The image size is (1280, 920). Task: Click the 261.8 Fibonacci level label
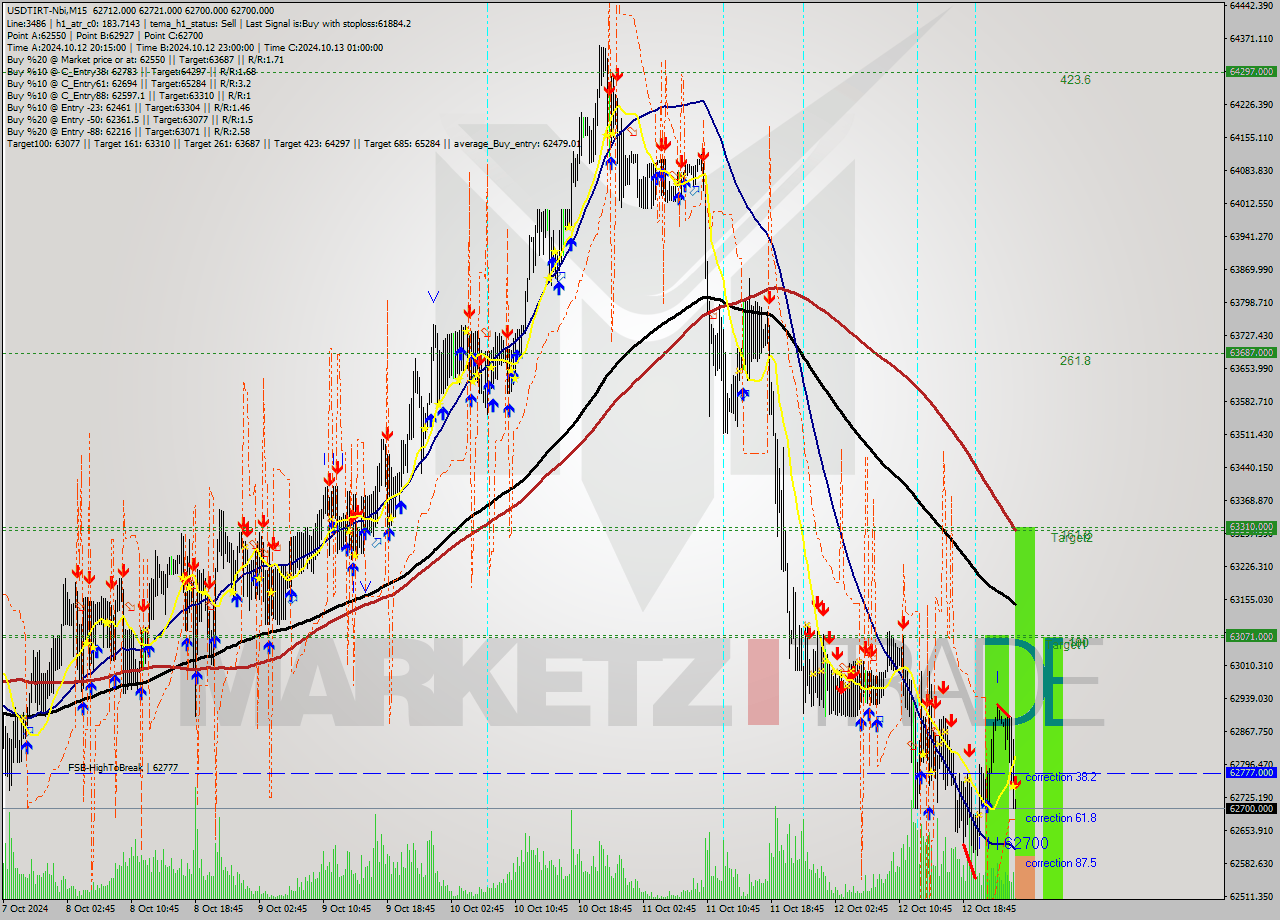tap(1075, 361)
